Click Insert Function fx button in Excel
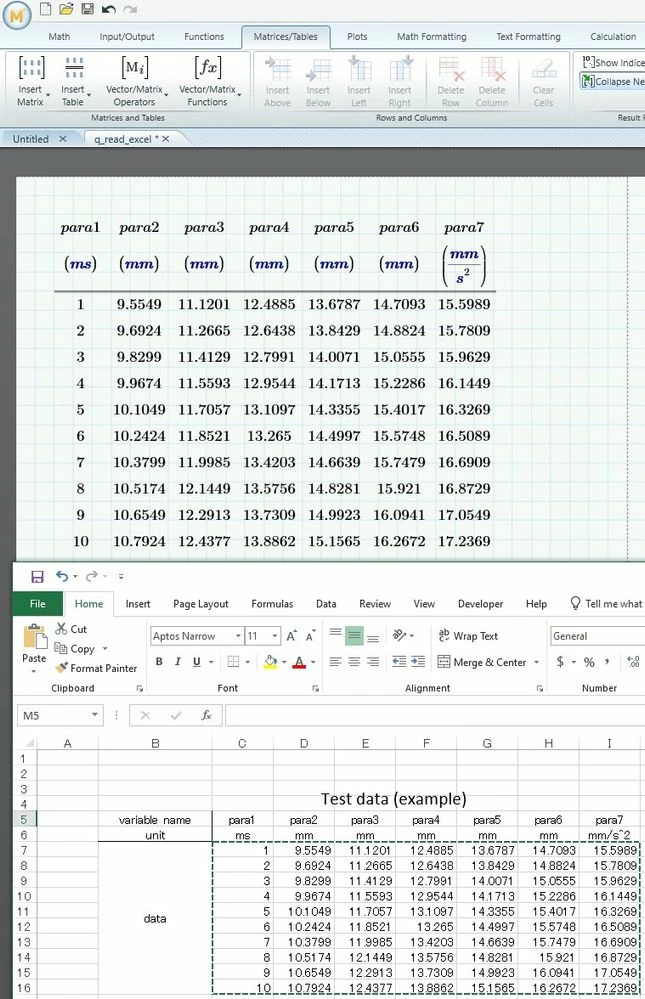The image size is (645, 999). pos(207,715)
